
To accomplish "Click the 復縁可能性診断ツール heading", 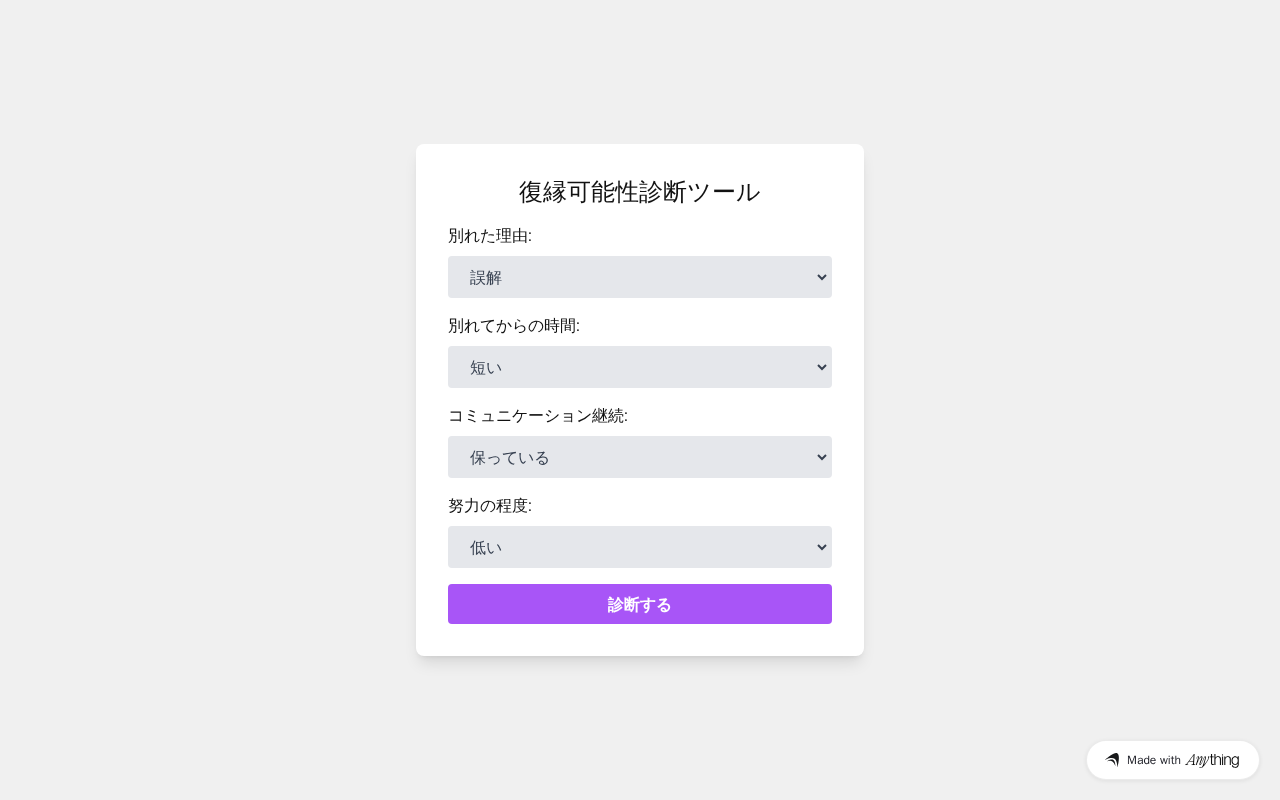I will tap(640, 192).
